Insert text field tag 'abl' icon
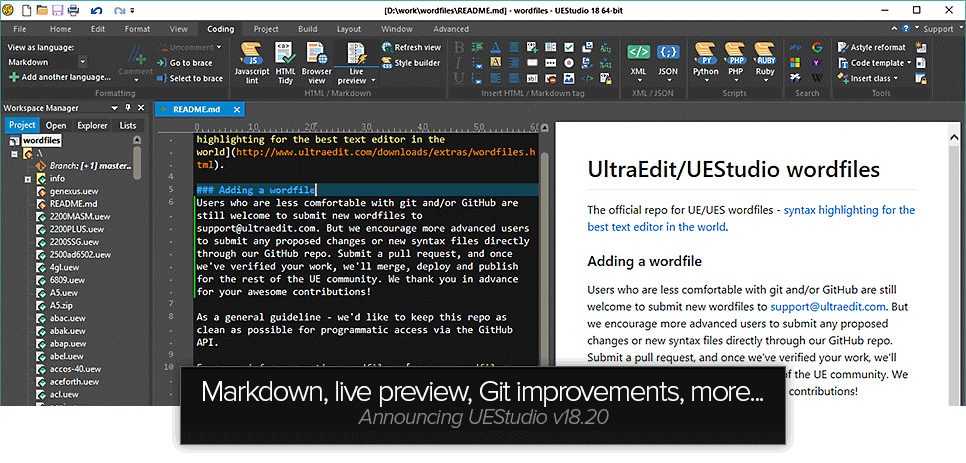966x463 pixels. pos(532,78)
